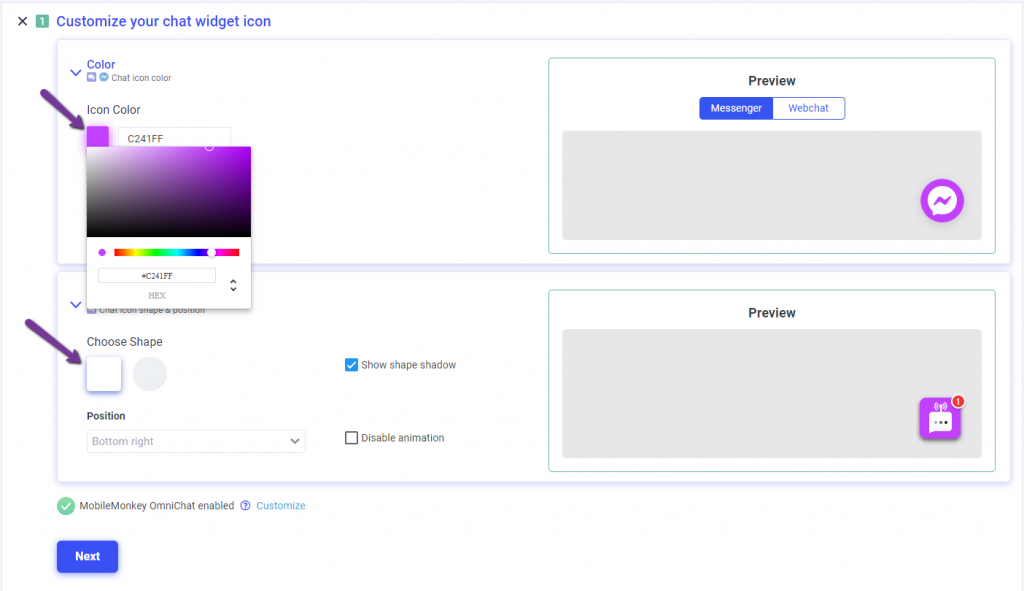The image size is (1024, 591).
Task: Click the Next button
Action: (x=88, y=556)
